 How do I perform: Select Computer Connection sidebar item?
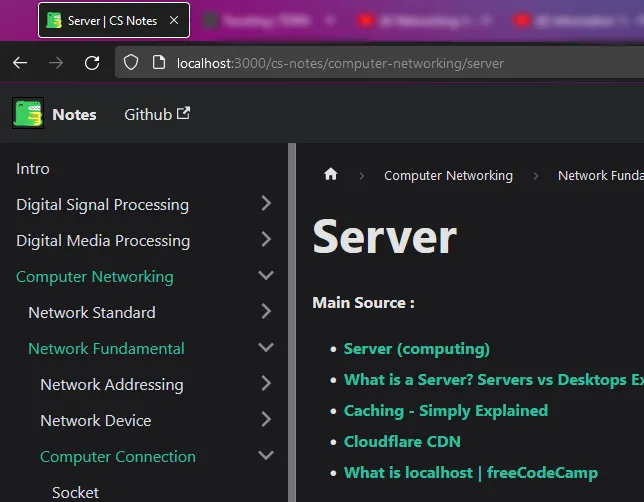(118, 457)
